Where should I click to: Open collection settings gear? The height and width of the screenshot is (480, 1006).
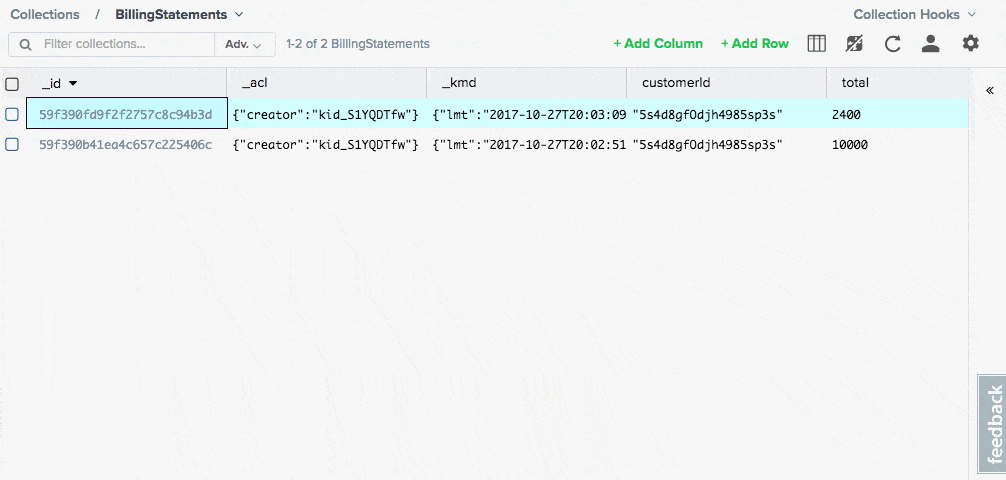pyautogui.click(x=970, y=44)
